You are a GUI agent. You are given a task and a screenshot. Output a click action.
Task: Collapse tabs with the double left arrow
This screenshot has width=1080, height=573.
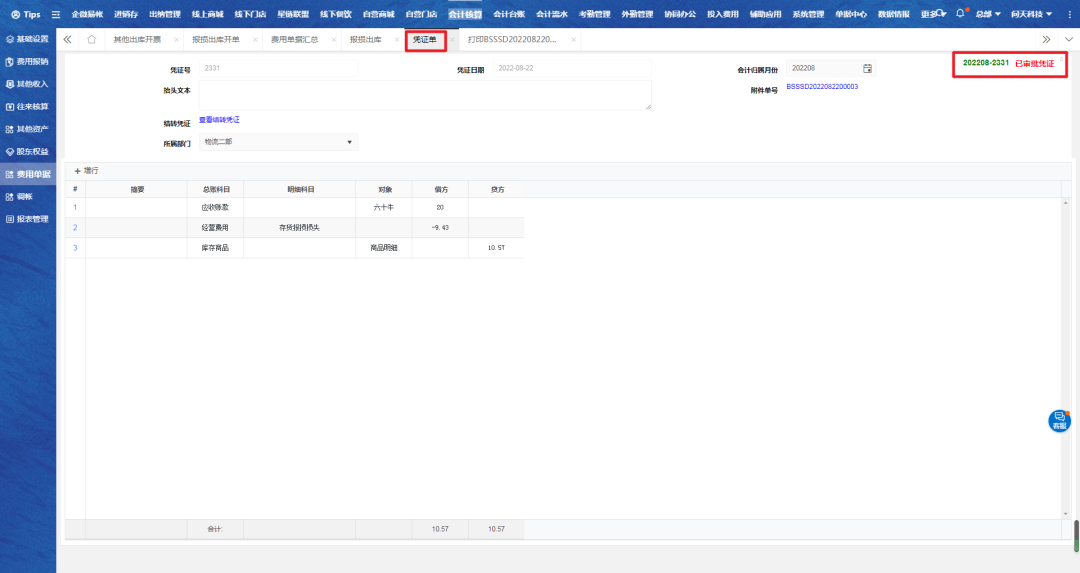click(x=68, y=40)
